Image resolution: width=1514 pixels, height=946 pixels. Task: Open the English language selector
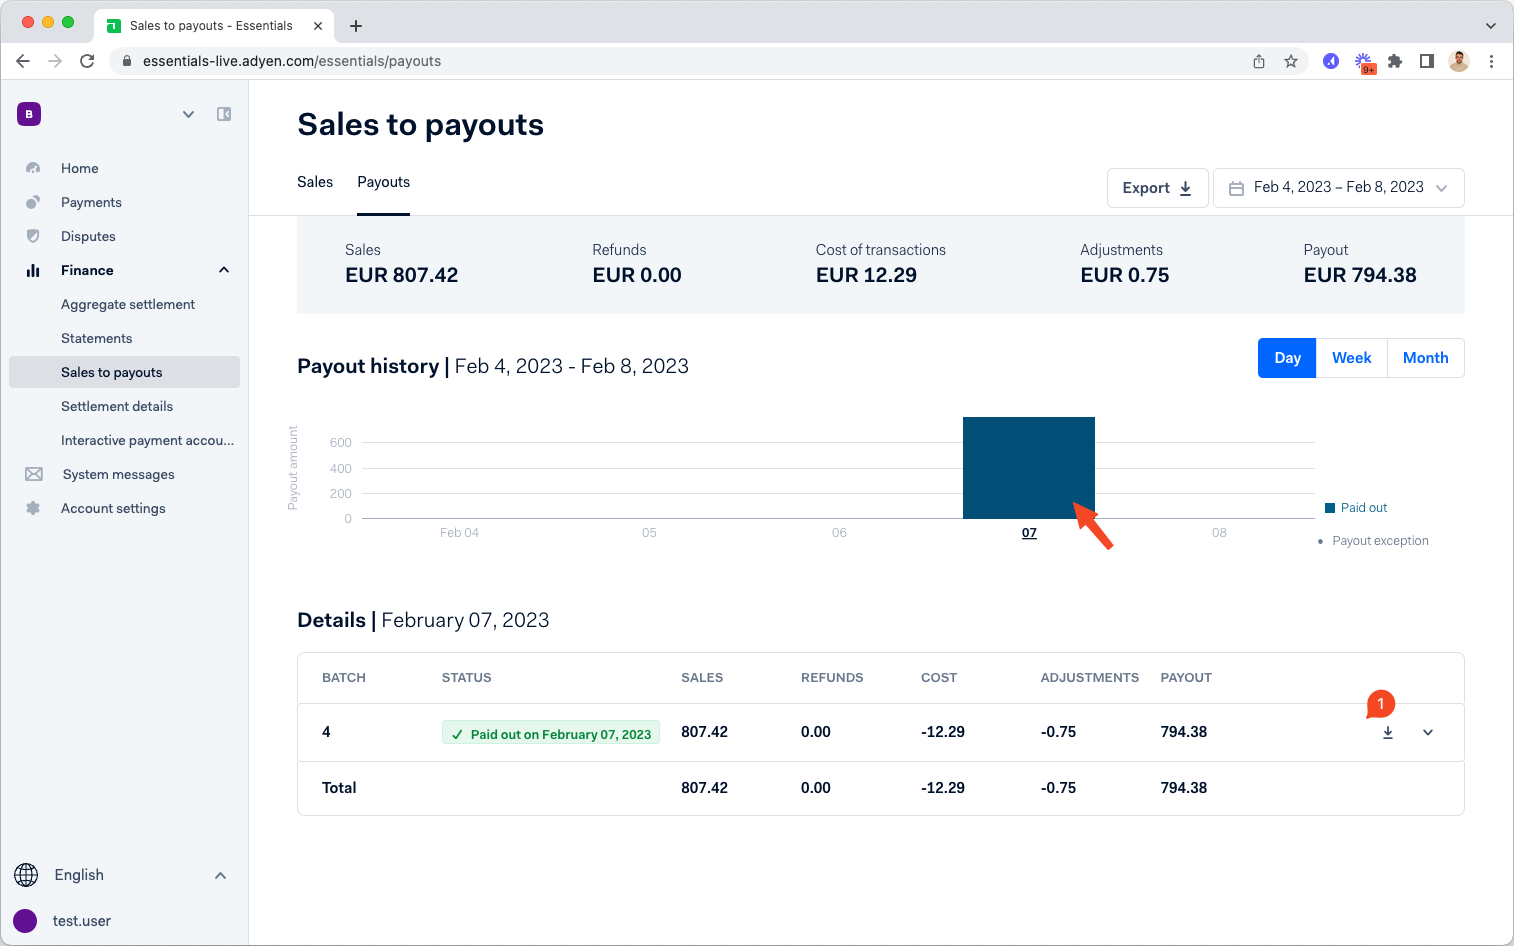(79, 875)
